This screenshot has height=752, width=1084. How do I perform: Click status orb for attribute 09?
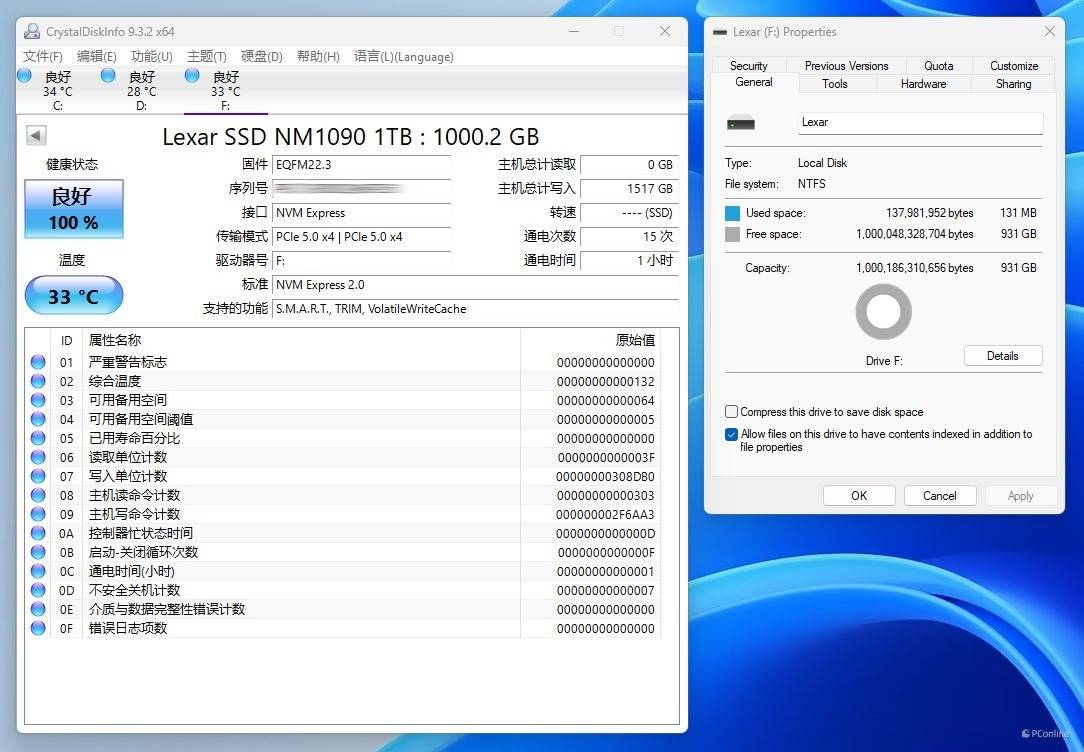click(x=38, y=514)
